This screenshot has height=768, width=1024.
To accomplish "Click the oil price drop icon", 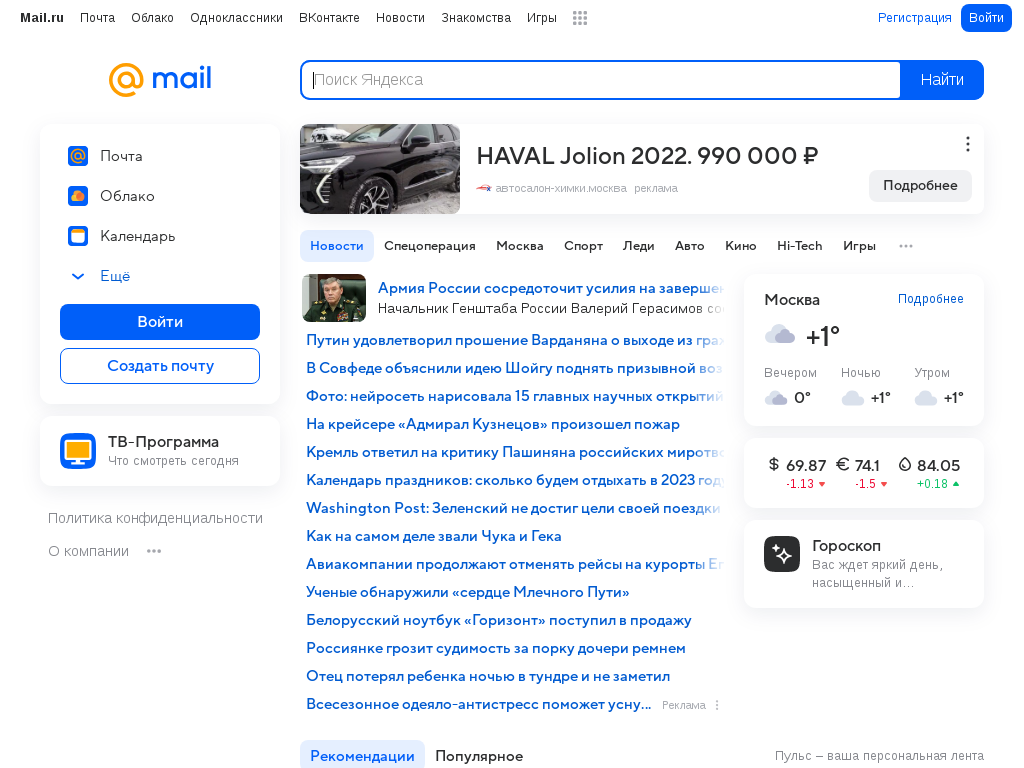I will coord(904,464).
